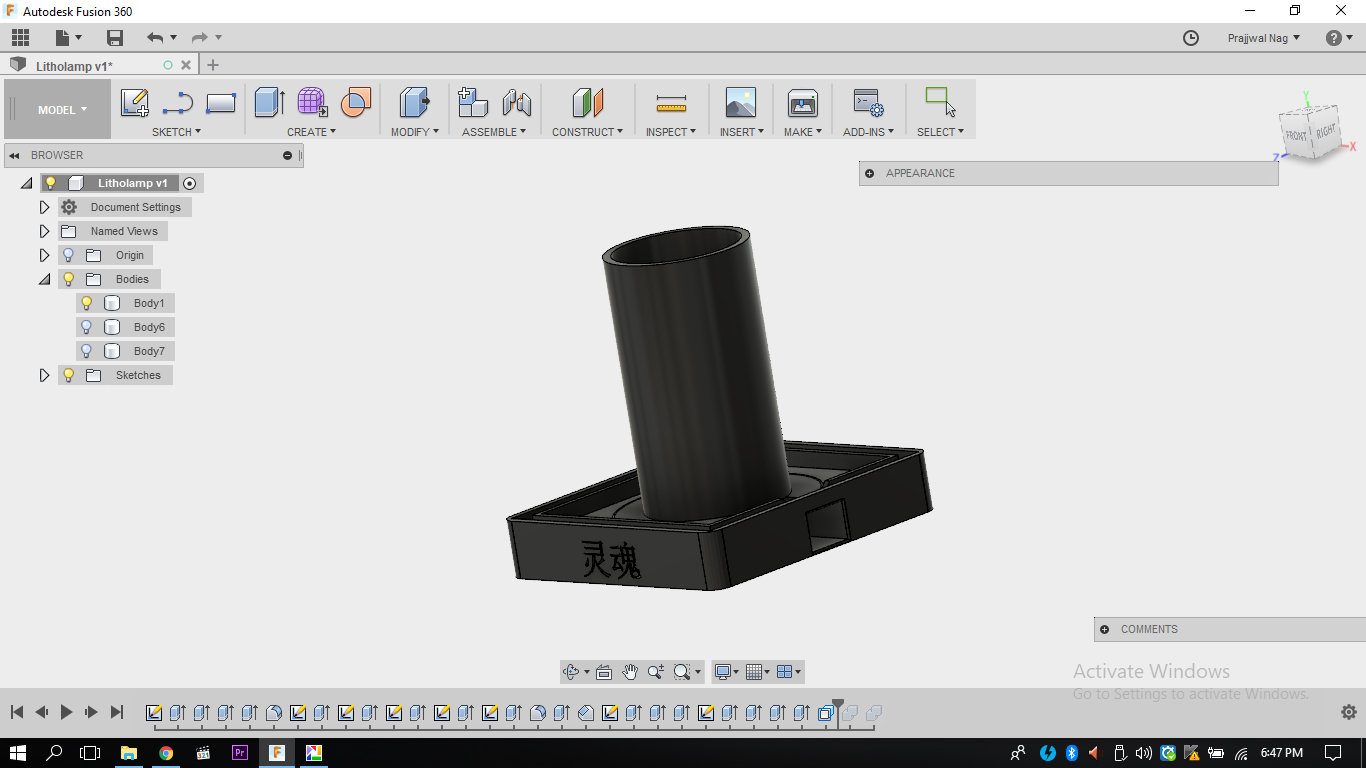Expand the APPEARANCE panel
Image resolution: width=1366 pixels, height=768 pixels.
pyautogui.click(x=868, y=173)
